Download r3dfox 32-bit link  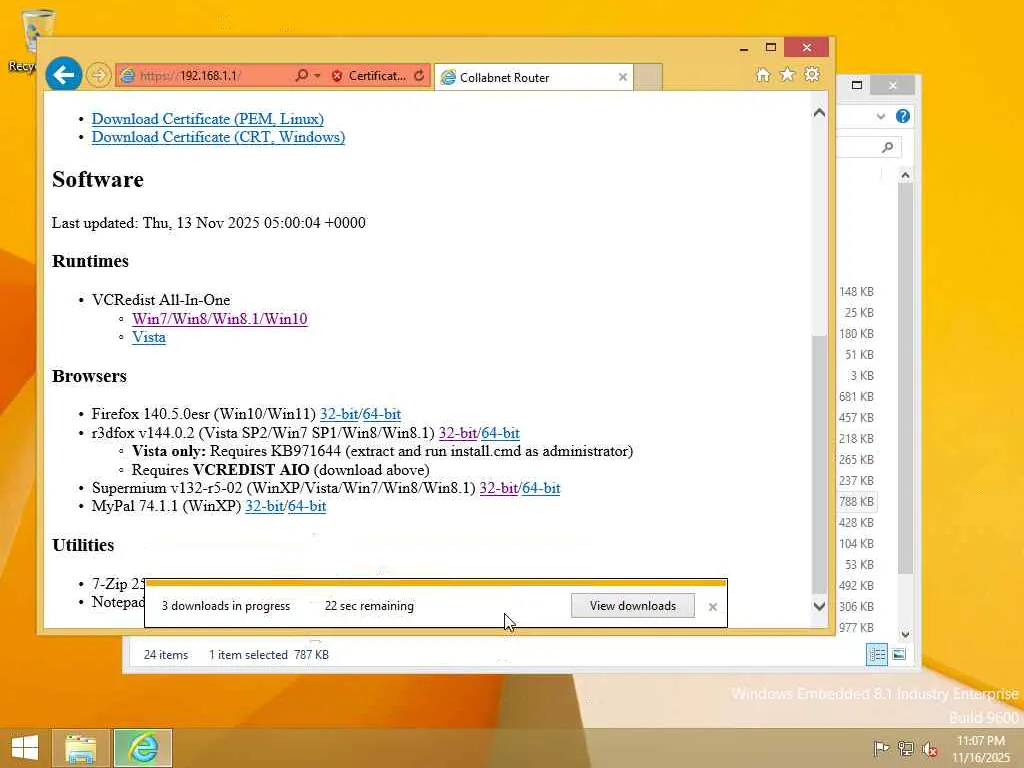(x=458, y=433)
